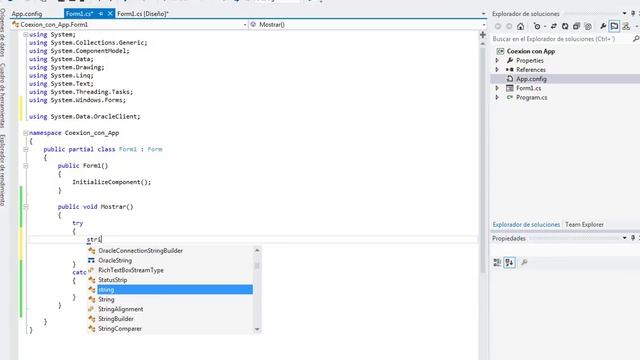Expand the Properties node in Solution Explorer
This screenshot has height=360, width=640.
point(497,60)
